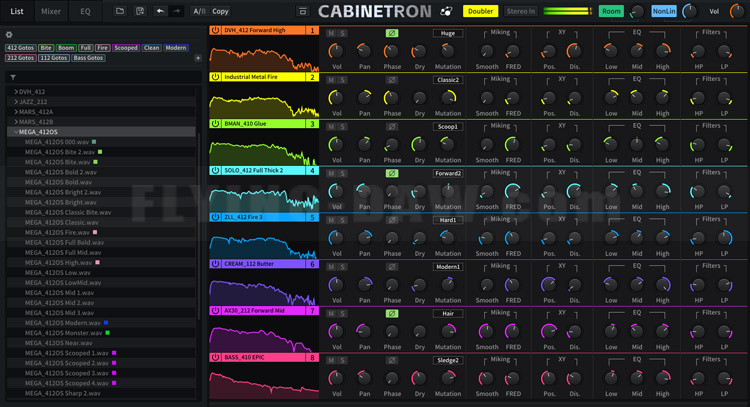Invert phase on slot 5 row

click(392, 220)
